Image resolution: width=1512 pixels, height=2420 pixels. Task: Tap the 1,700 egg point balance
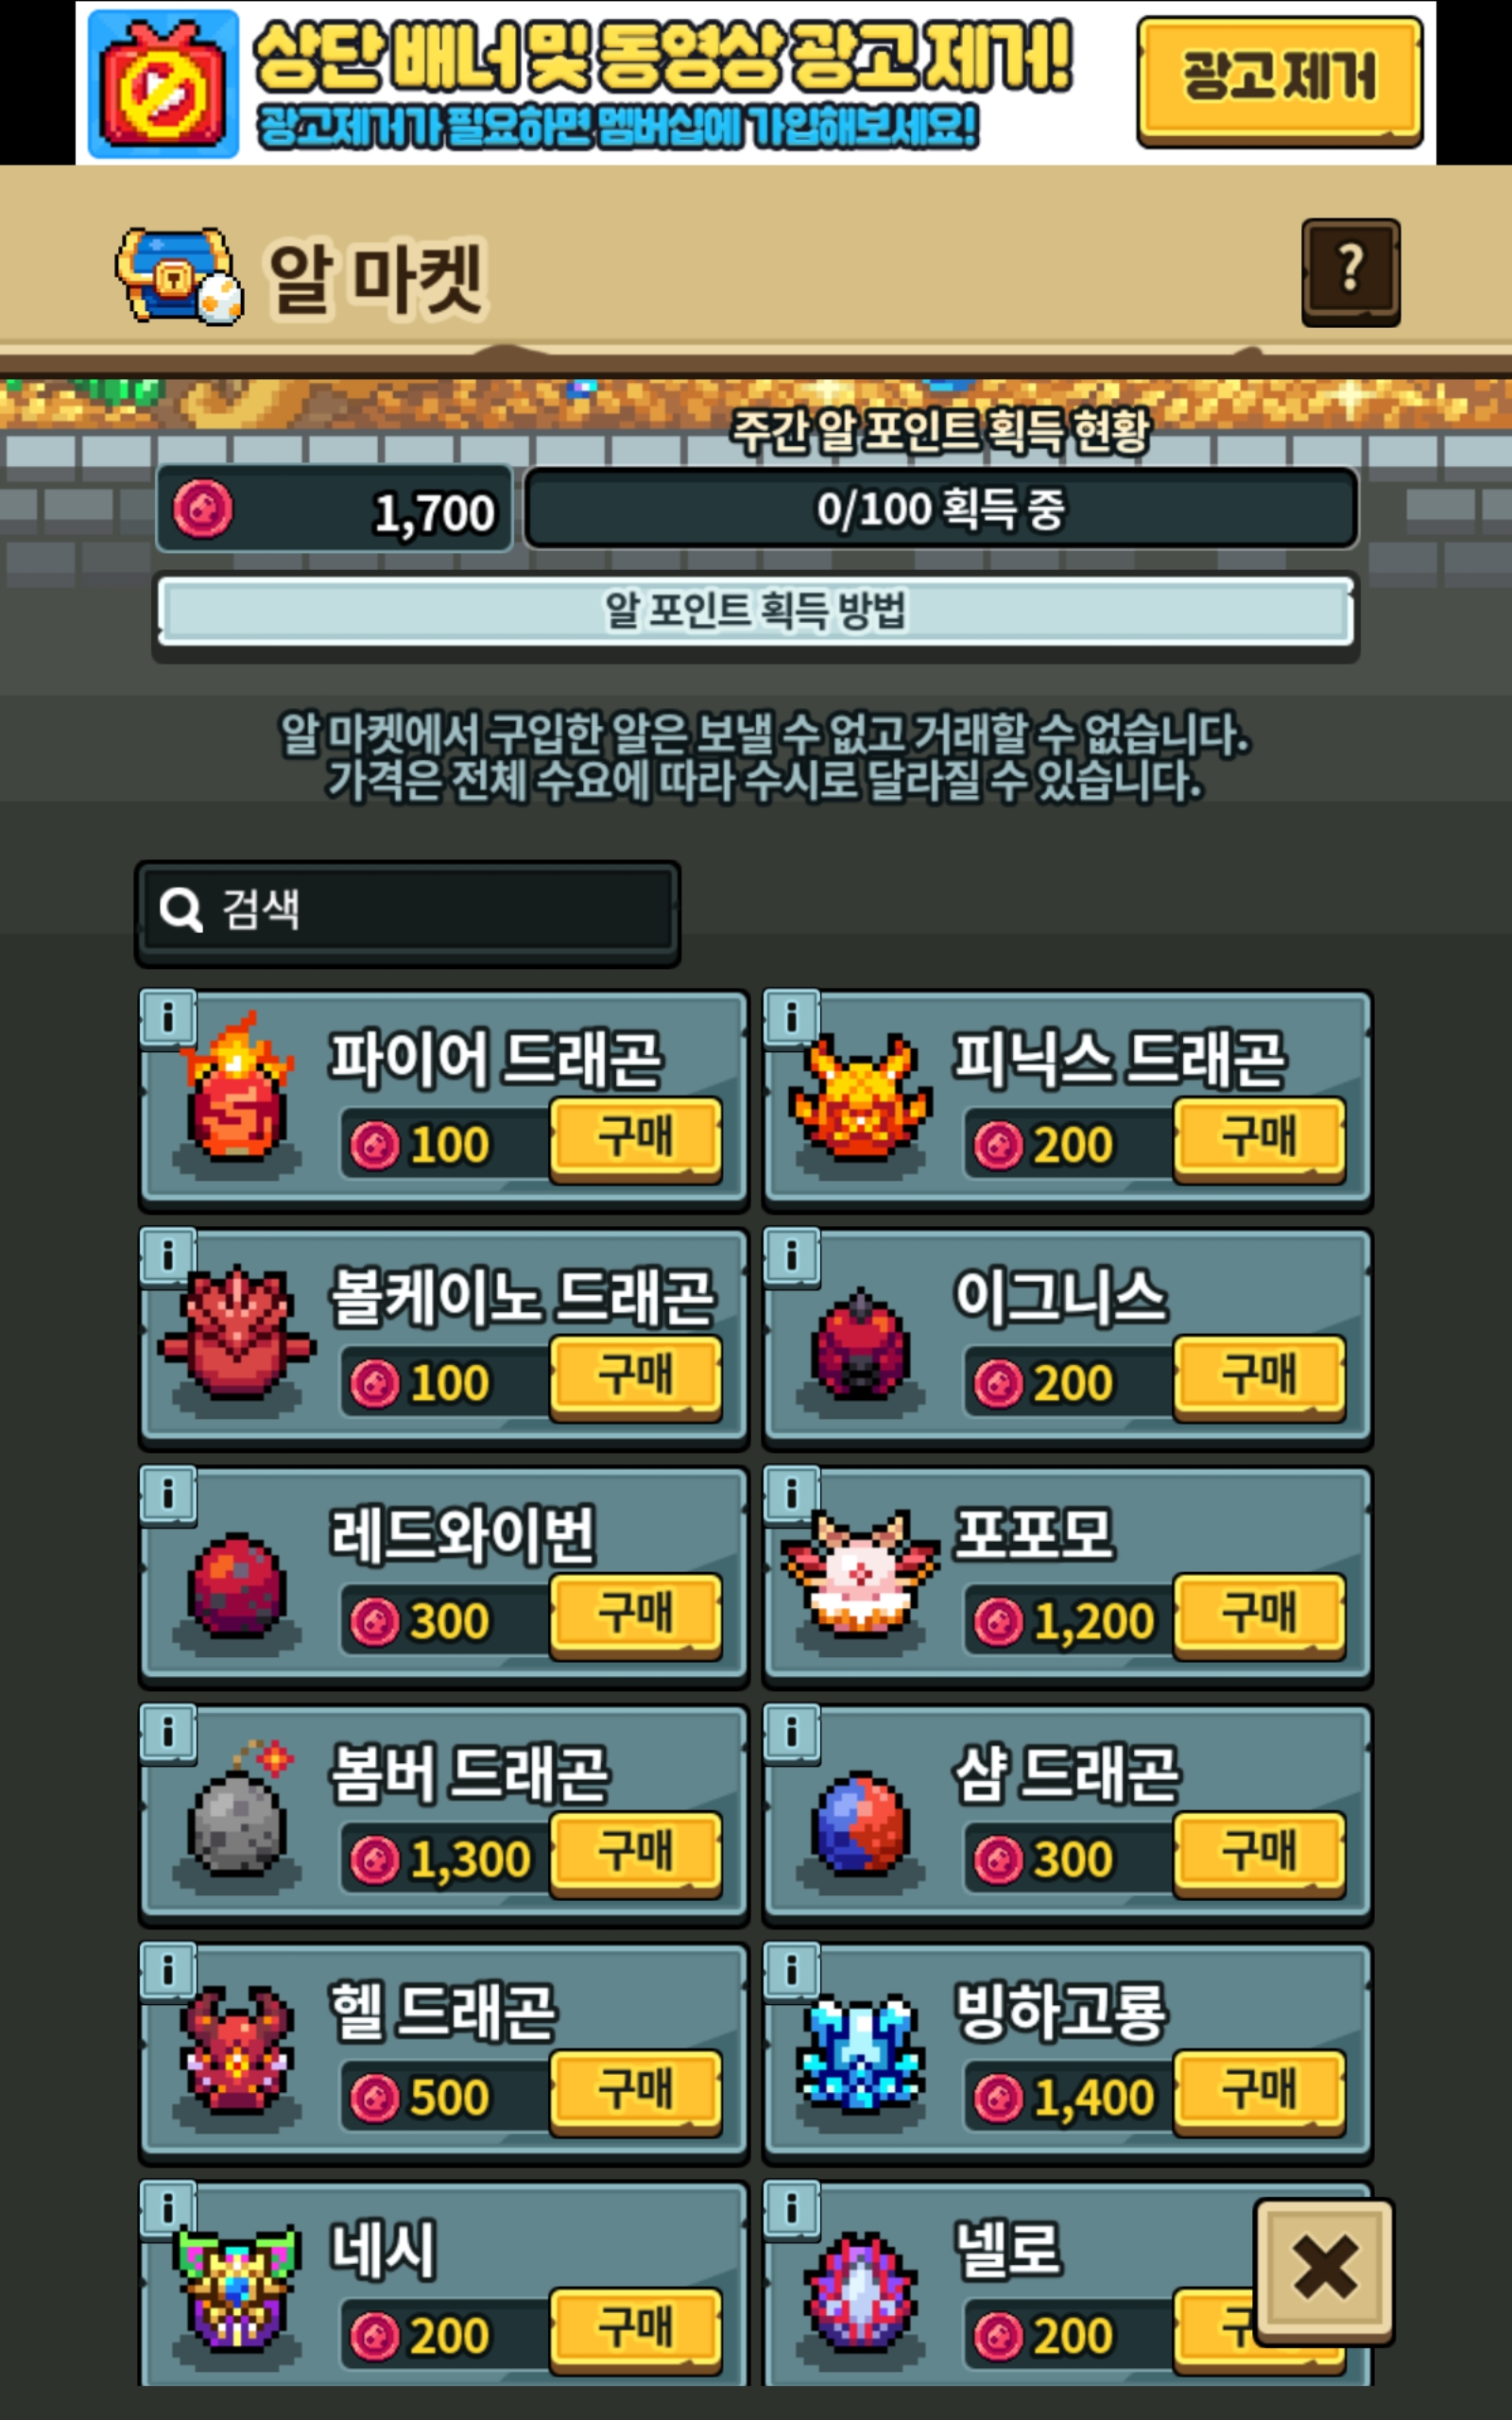coord(335,510)
